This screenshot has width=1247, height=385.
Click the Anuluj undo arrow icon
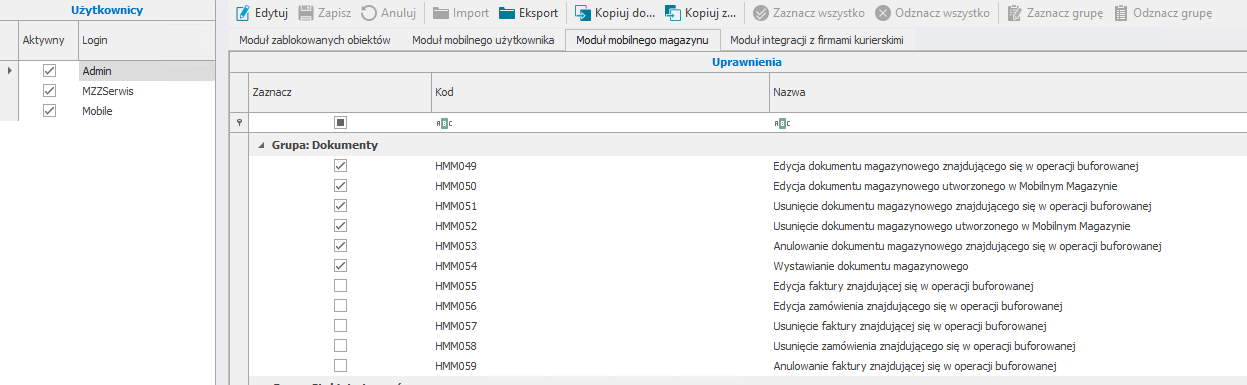point(369,14)
